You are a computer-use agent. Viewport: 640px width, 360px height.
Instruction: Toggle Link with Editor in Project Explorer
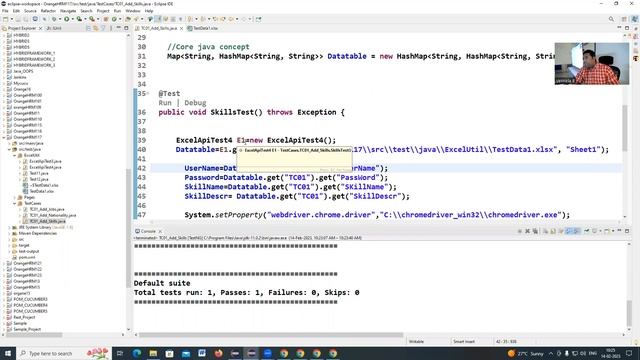coord(96,28)
